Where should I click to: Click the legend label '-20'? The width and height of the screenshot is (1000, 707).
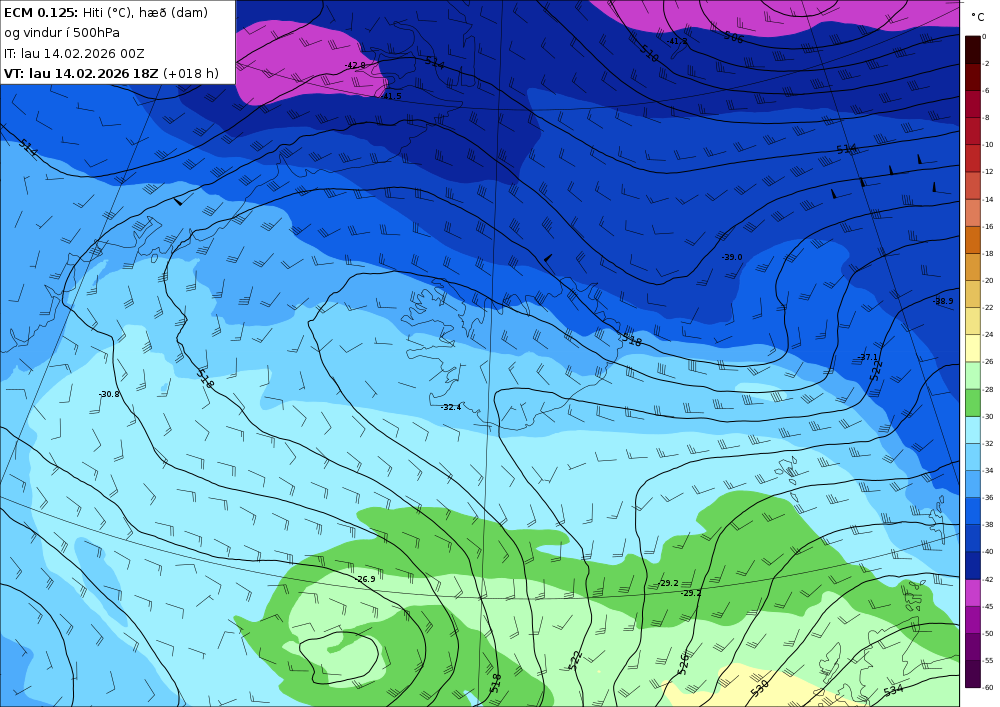988,281
